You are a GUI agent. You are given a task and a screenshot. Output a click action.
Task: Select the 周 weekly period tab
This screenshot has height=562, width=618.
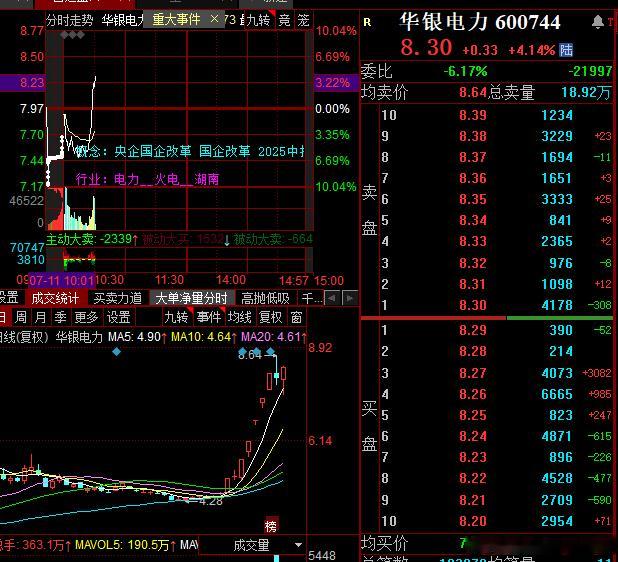21,317
